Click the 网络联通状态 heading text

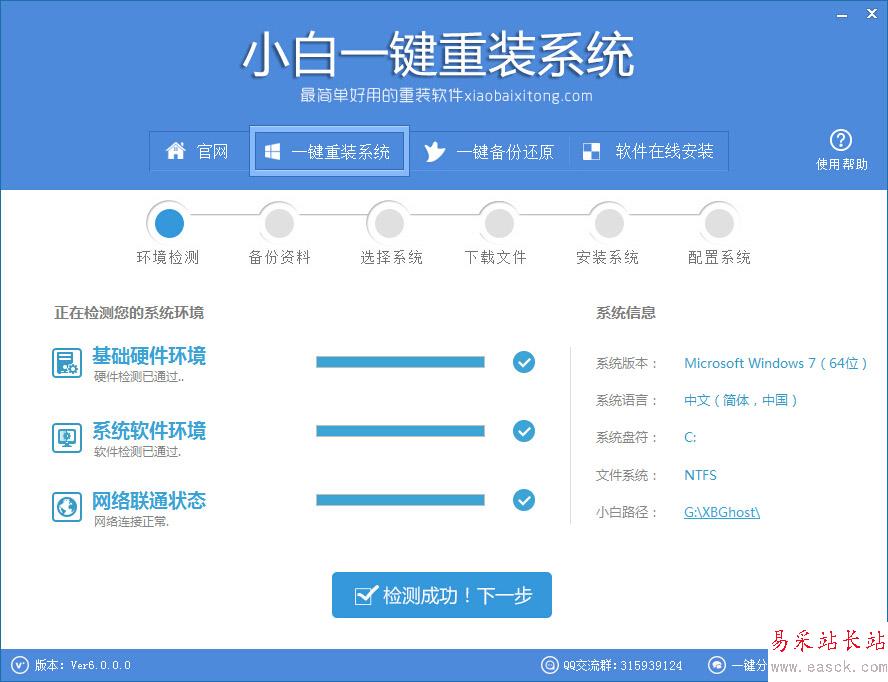click(x=149, y=501)
